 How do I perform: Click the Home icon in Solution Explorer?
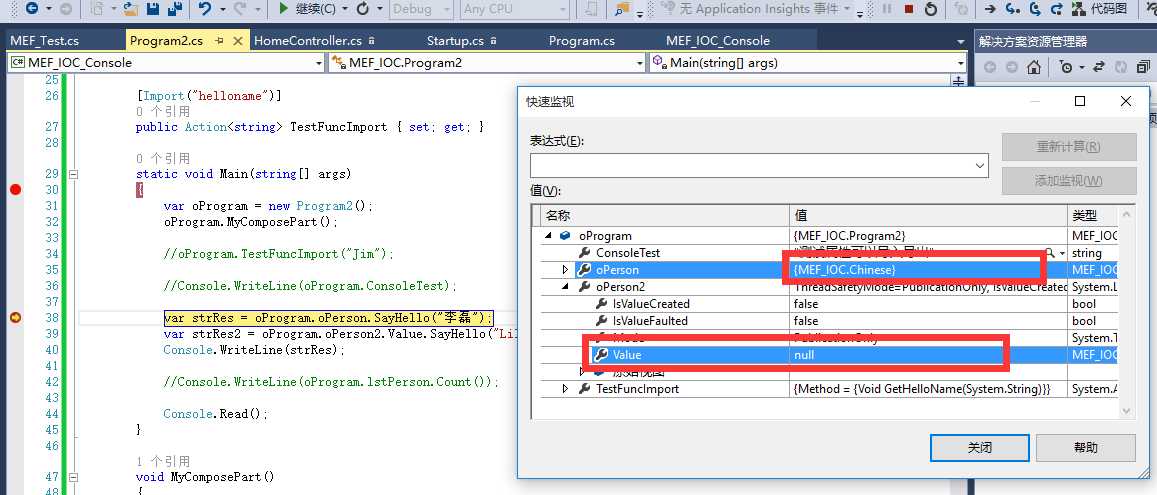click(x=1034, y=67)
